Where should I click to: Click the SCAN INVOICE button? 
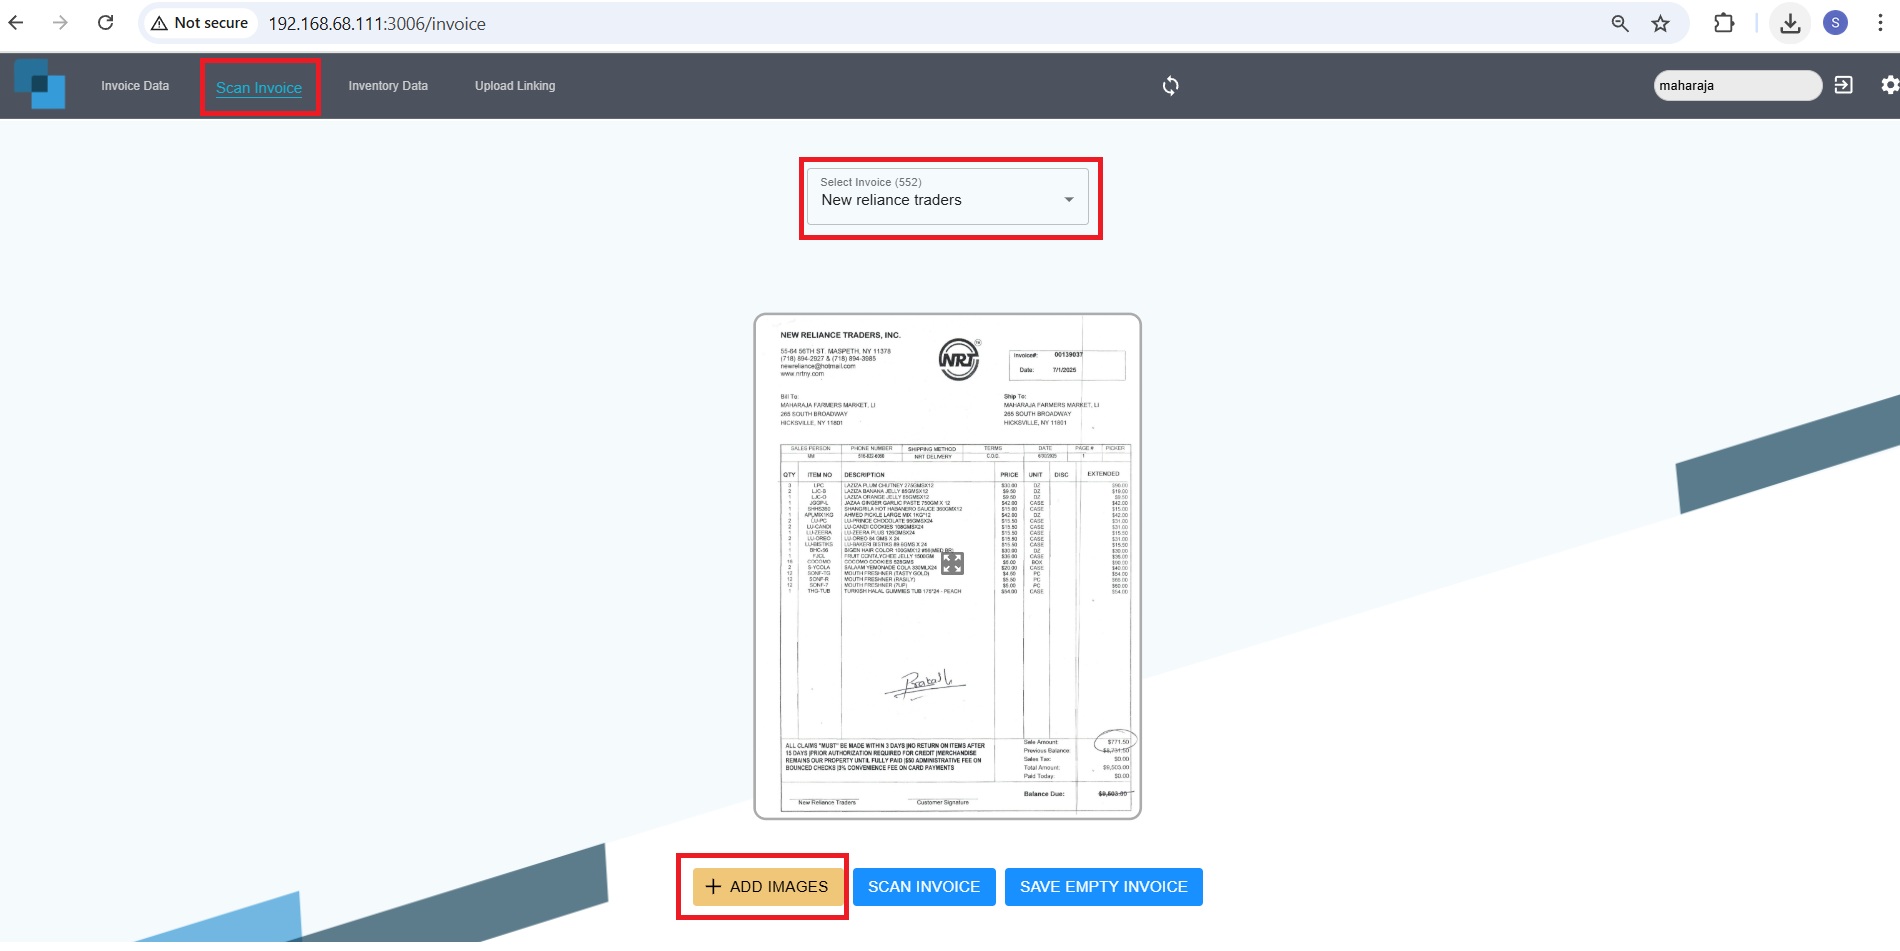pos(924,887)
